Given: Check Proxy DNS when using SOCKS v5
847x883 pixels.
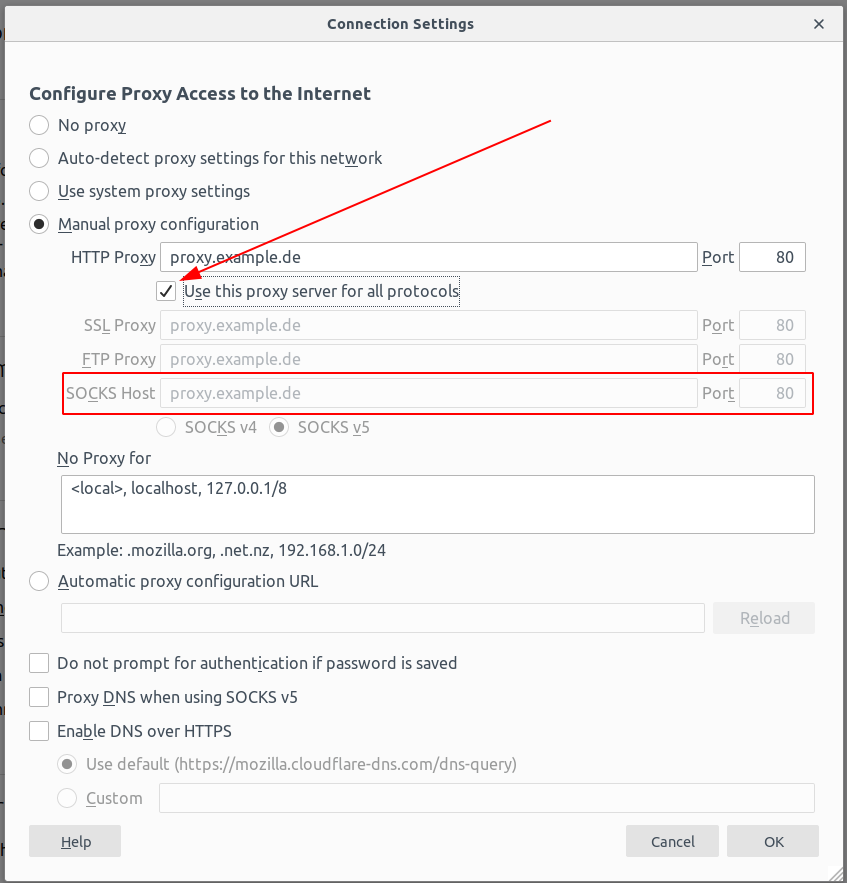Looking at the screenshot, I should tap(38, 697).
